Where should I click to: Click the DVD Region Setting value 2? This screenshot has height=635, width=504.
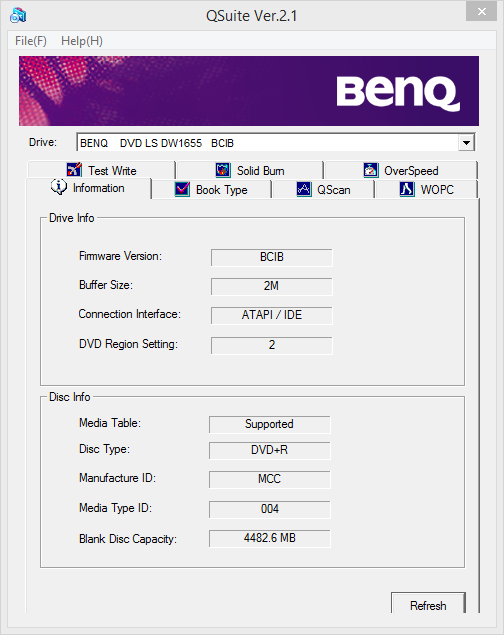(x=272, y=345)
